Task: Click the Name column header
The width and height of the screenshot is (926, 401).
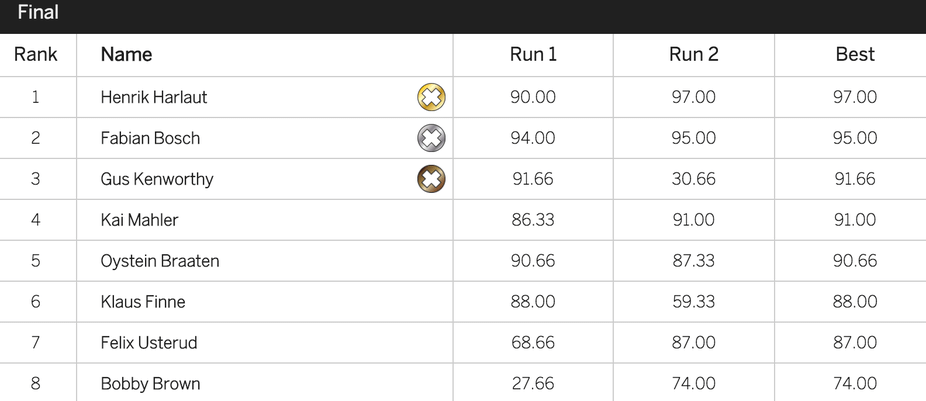Action: [x=126, y=54]
